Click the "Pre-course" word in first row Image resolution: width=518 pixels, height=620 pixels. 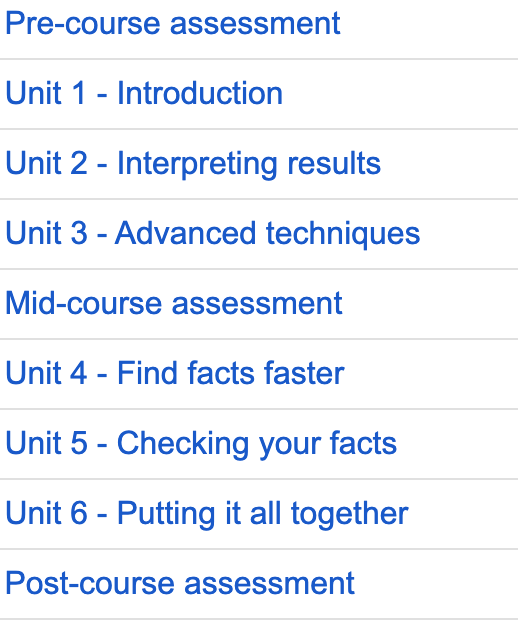tap(83, 24)
